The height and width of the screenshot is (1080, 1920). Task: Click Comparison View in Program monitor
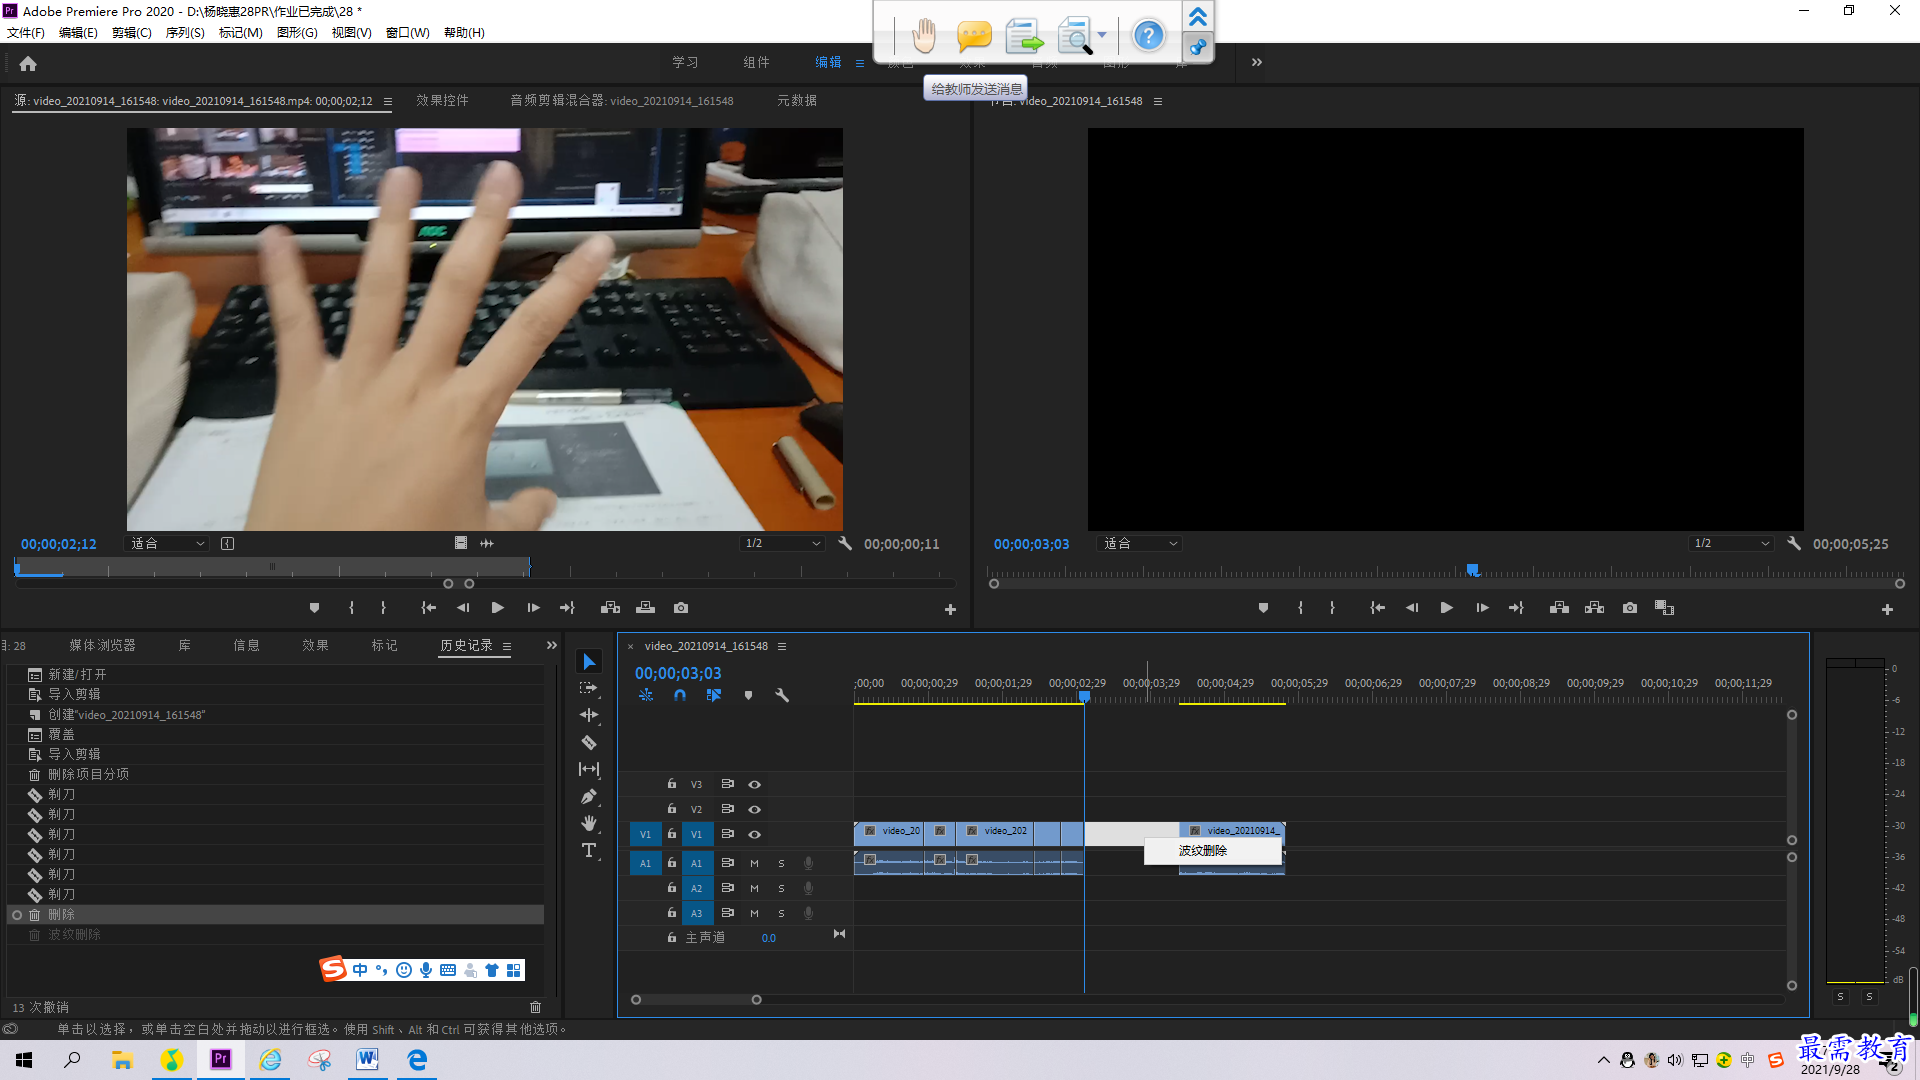pyautogui.click(x=1665, y=608)
